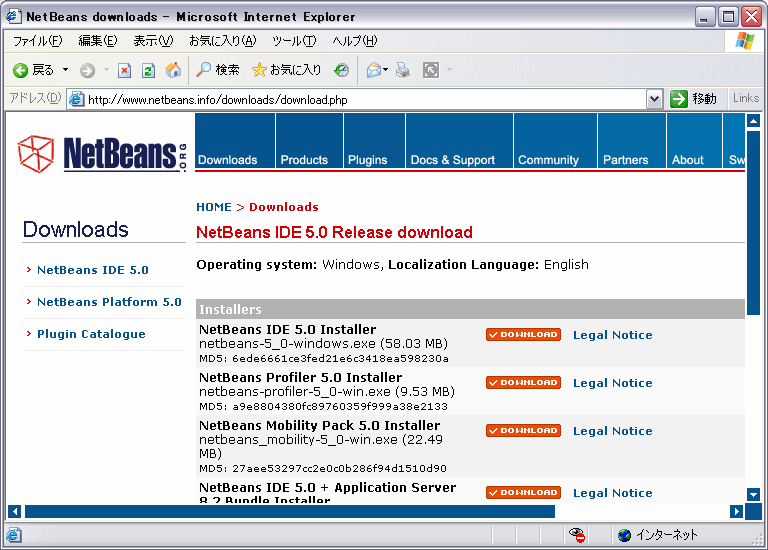Click netbeans-profiler-5_0-win.exe file name text

point(295,392)
